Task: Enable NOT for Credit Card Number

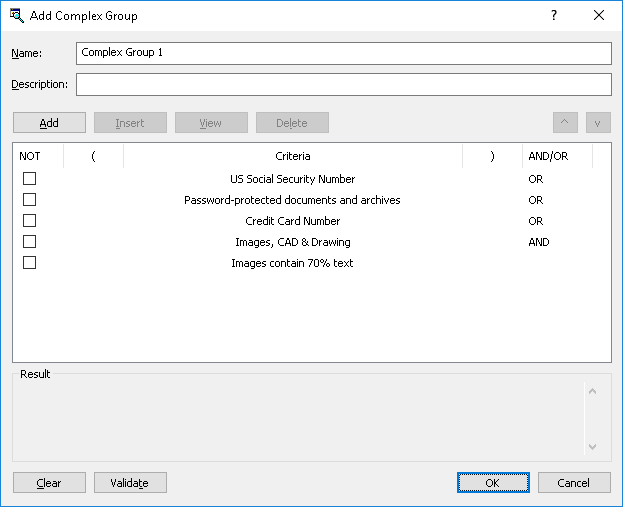Action: tap(30, 221)
